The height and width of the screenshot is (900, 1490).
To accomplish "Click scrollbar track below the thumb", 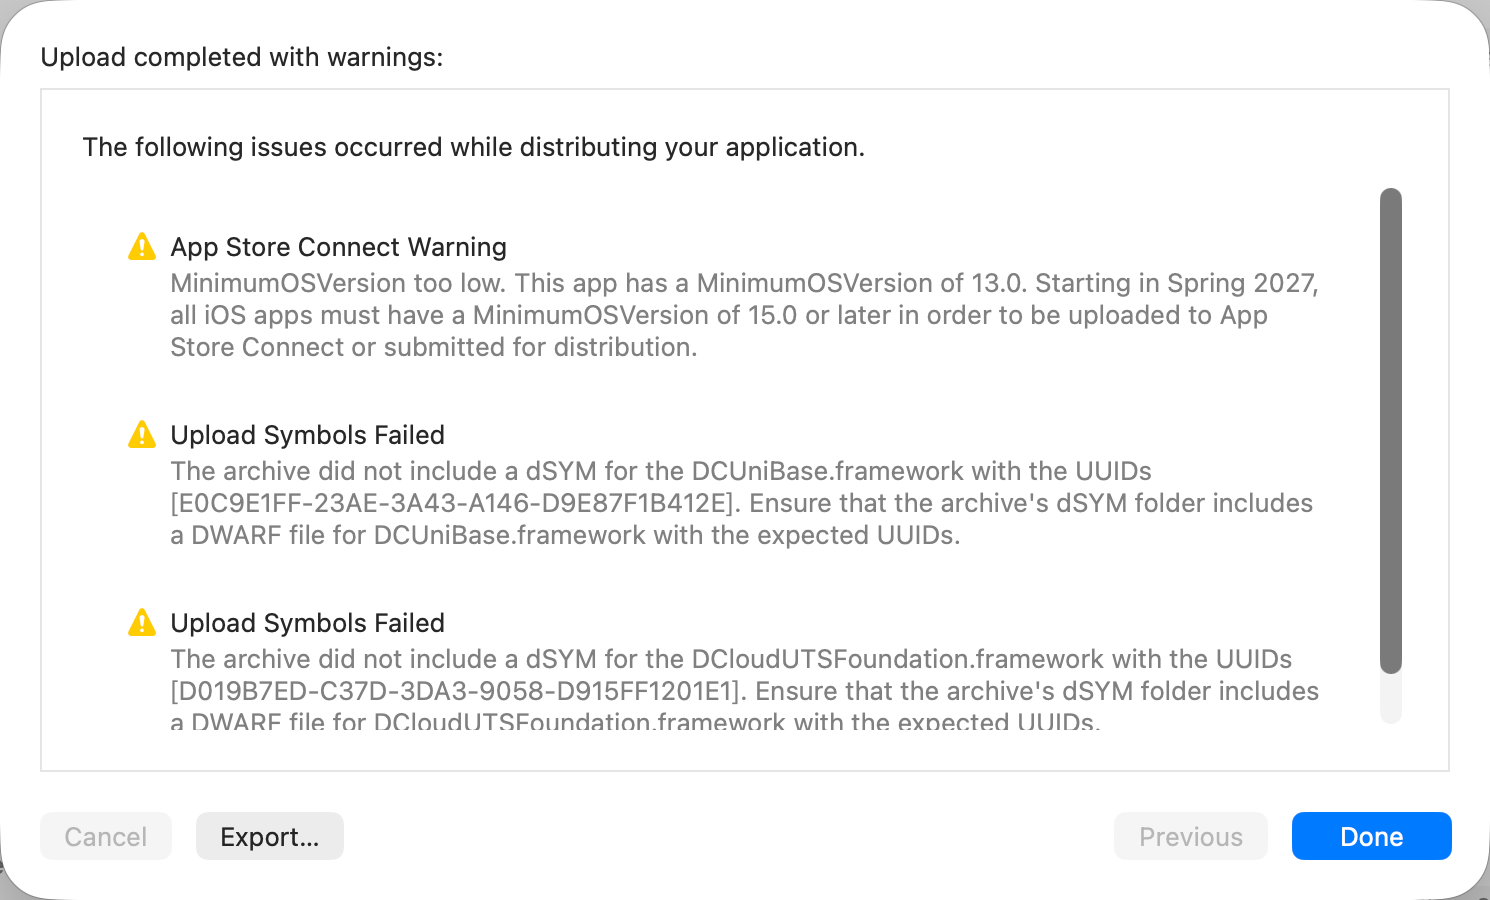I will click(x=1391, y=698).
